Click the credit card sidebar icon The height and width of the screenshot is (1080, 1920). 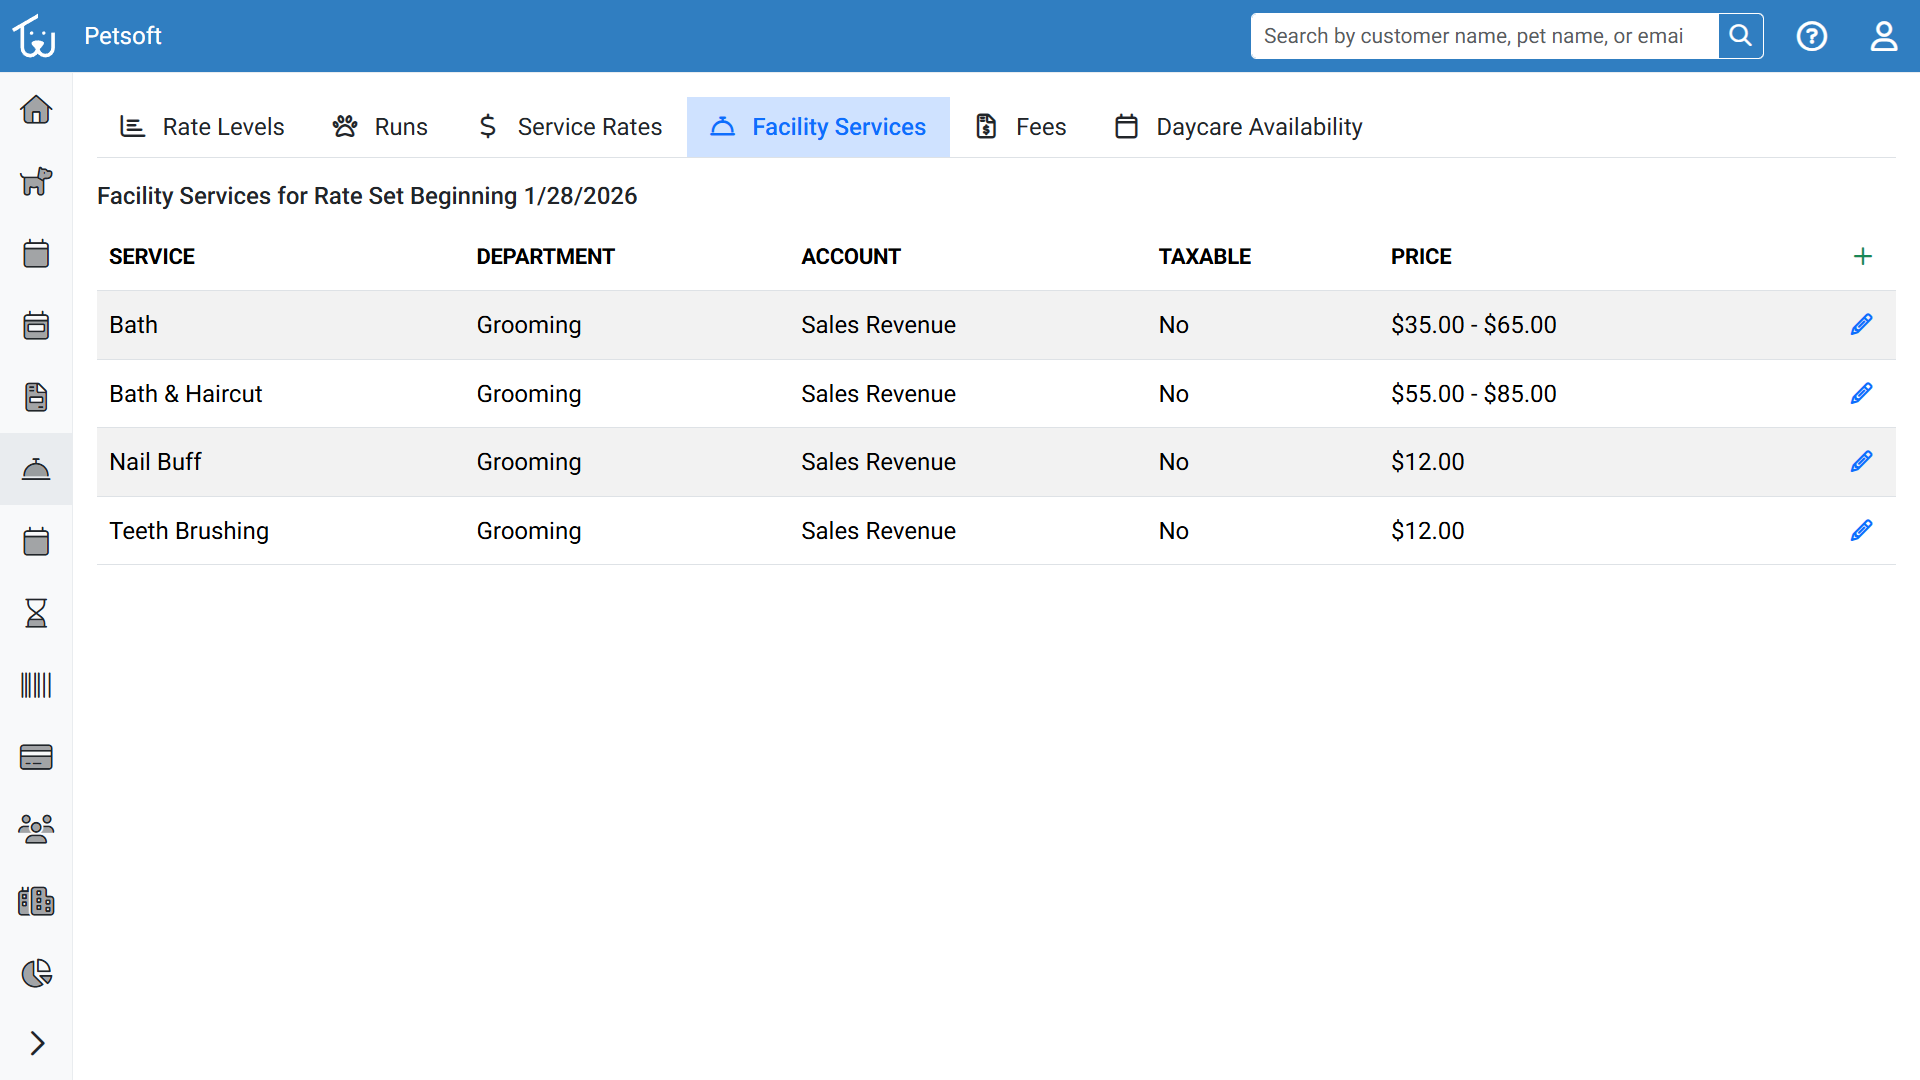point(36,757)
